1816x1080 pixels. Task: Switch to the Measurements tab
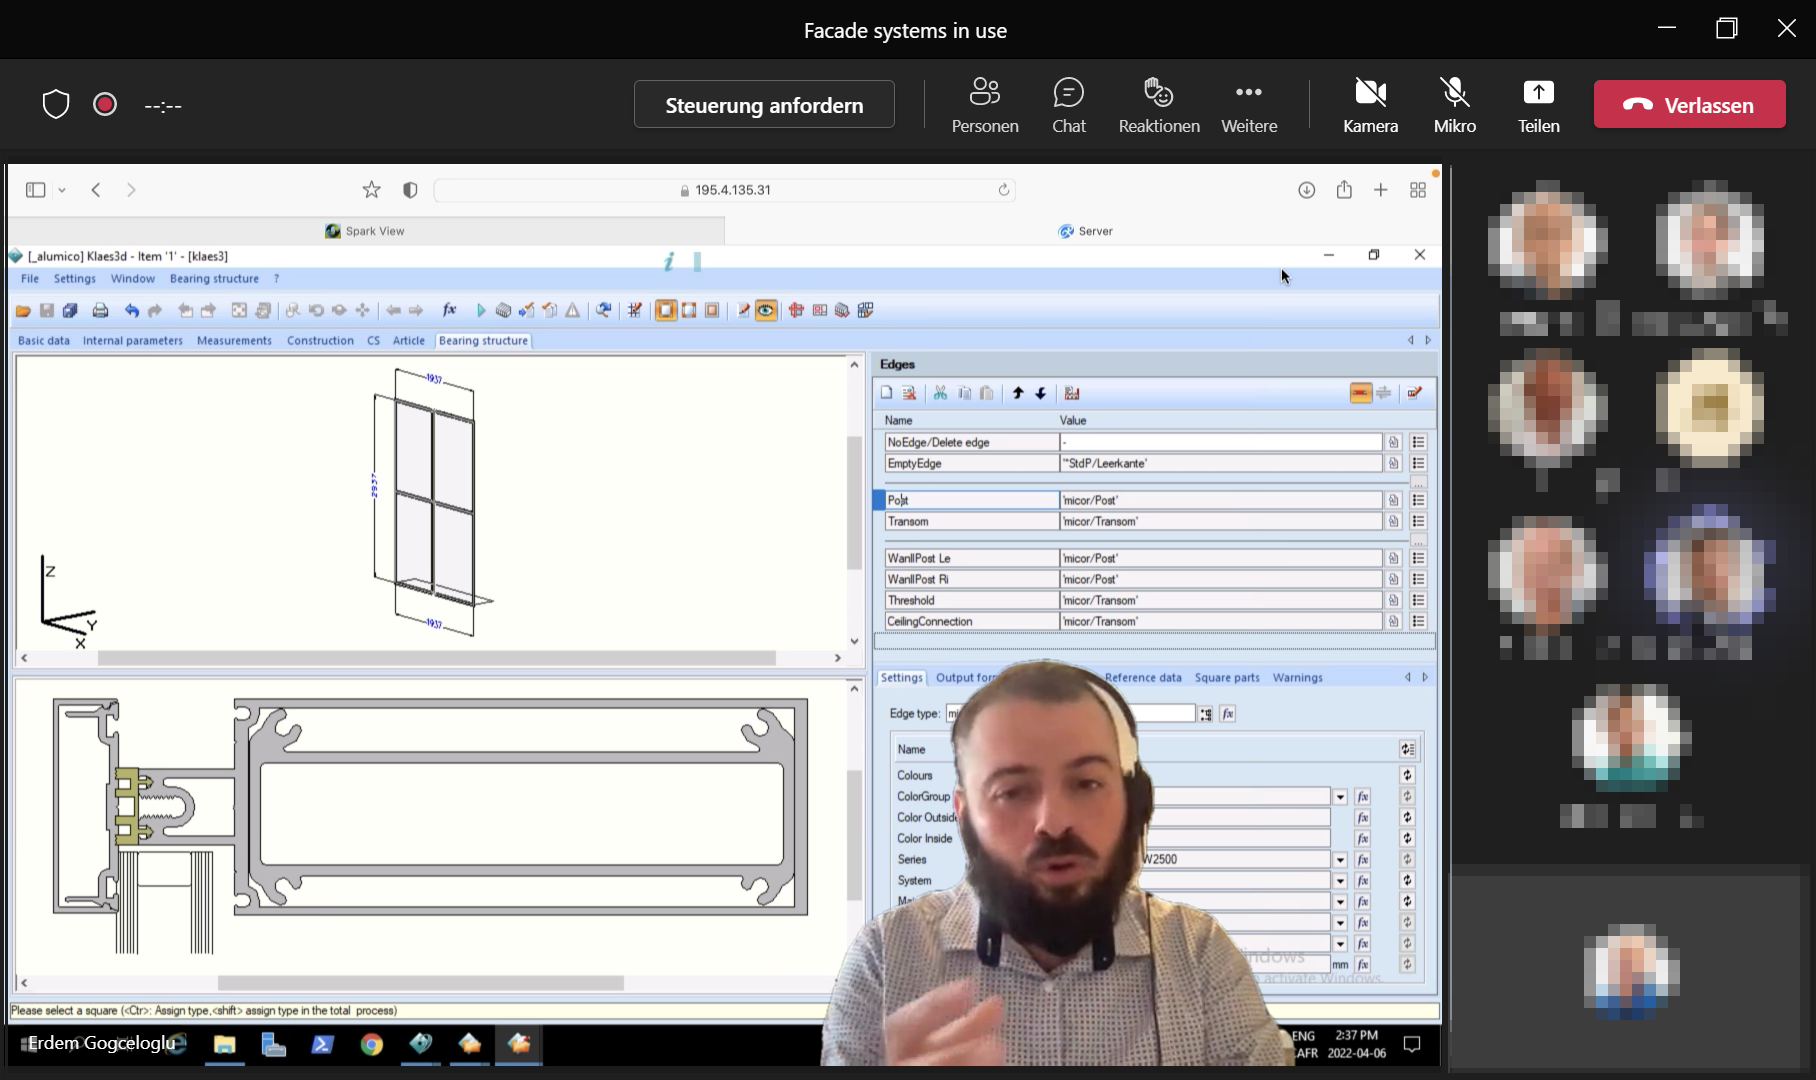tap(234, 341)
